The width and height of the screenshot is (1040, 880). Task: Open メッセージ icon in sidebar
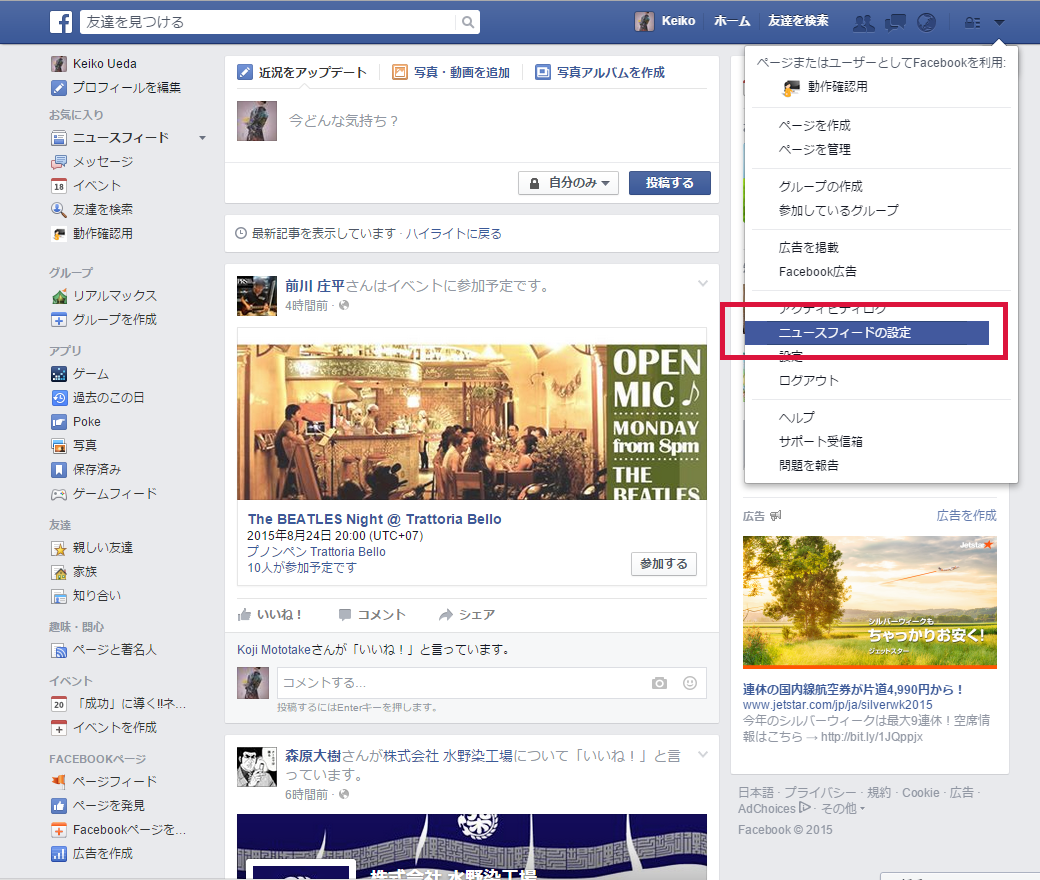tap(58, 162)
